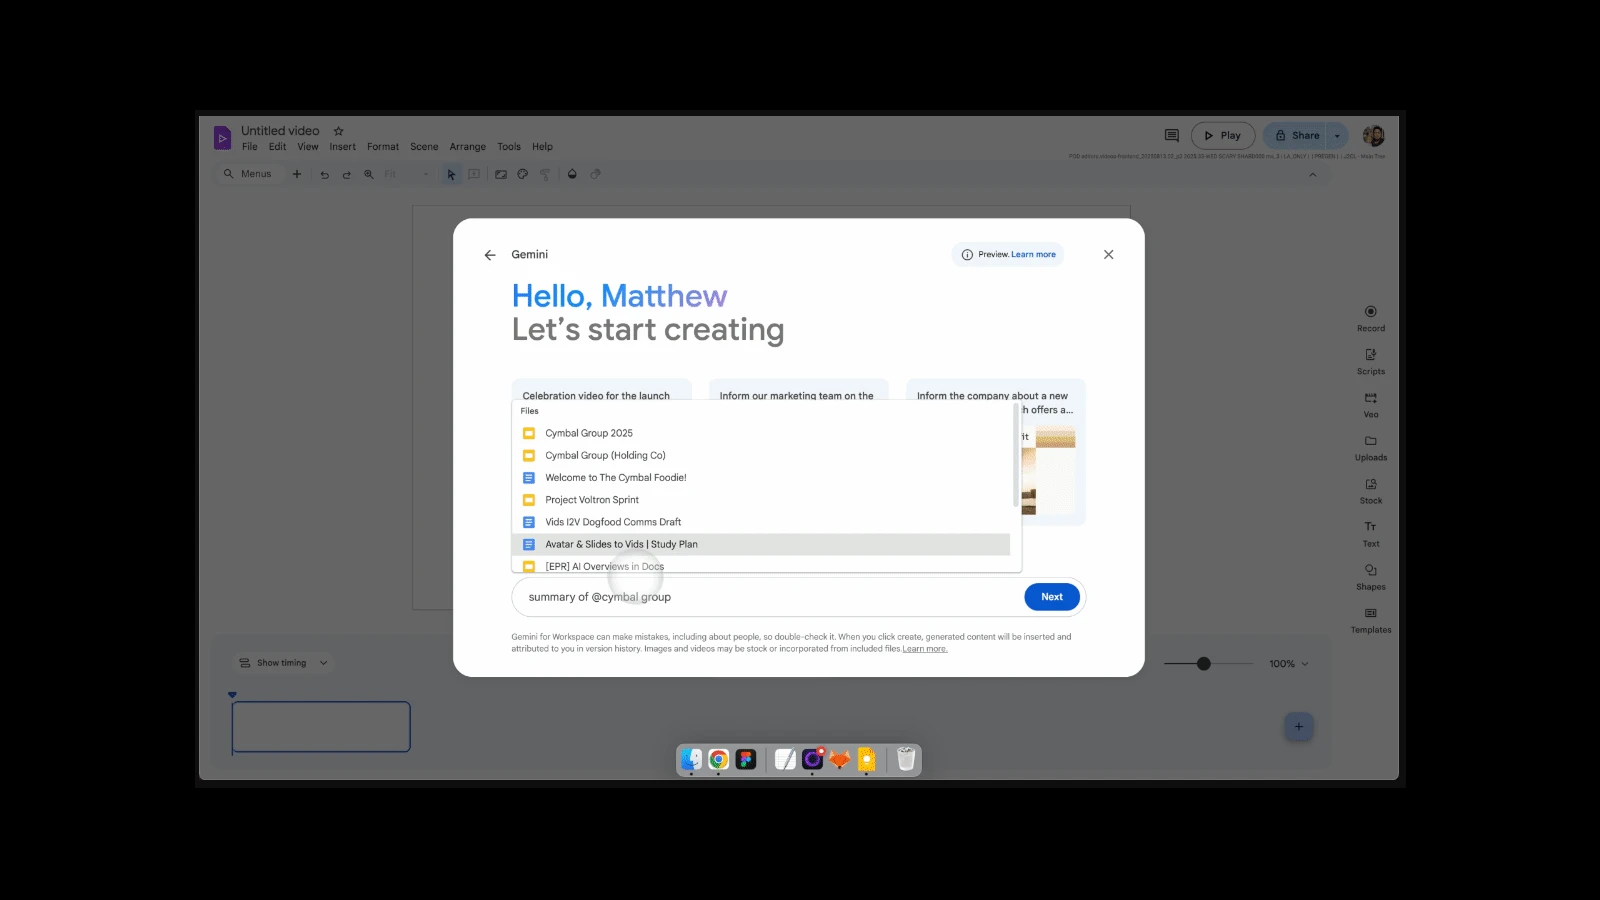1600x900 pixels.
Task: Click the Celebration video for the launch card
Action: (601, 390)
